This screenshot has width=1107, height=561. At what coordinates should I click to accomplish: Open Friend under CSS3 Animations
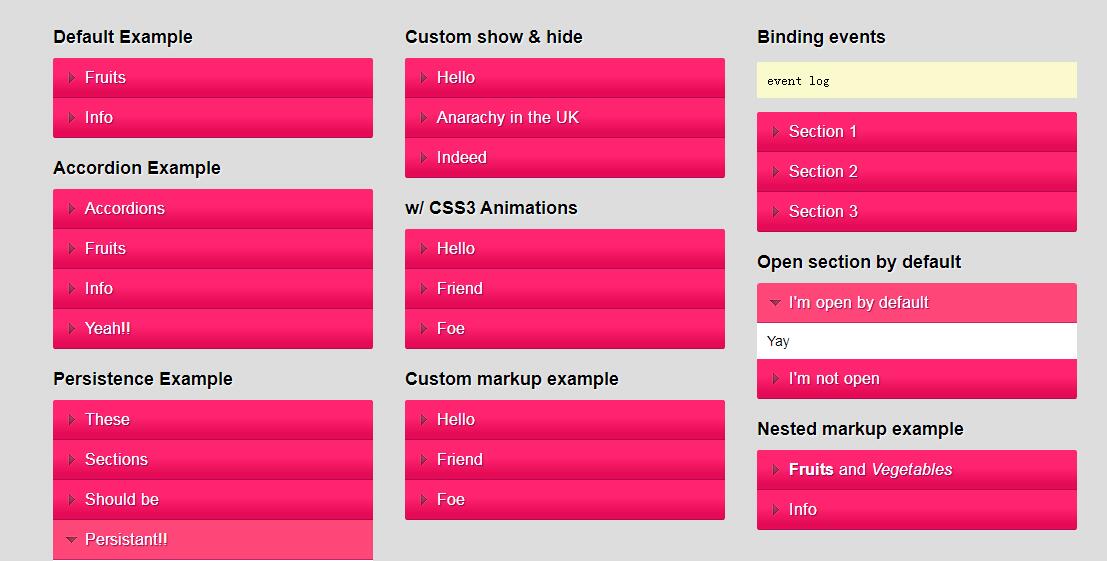(564, 289)
